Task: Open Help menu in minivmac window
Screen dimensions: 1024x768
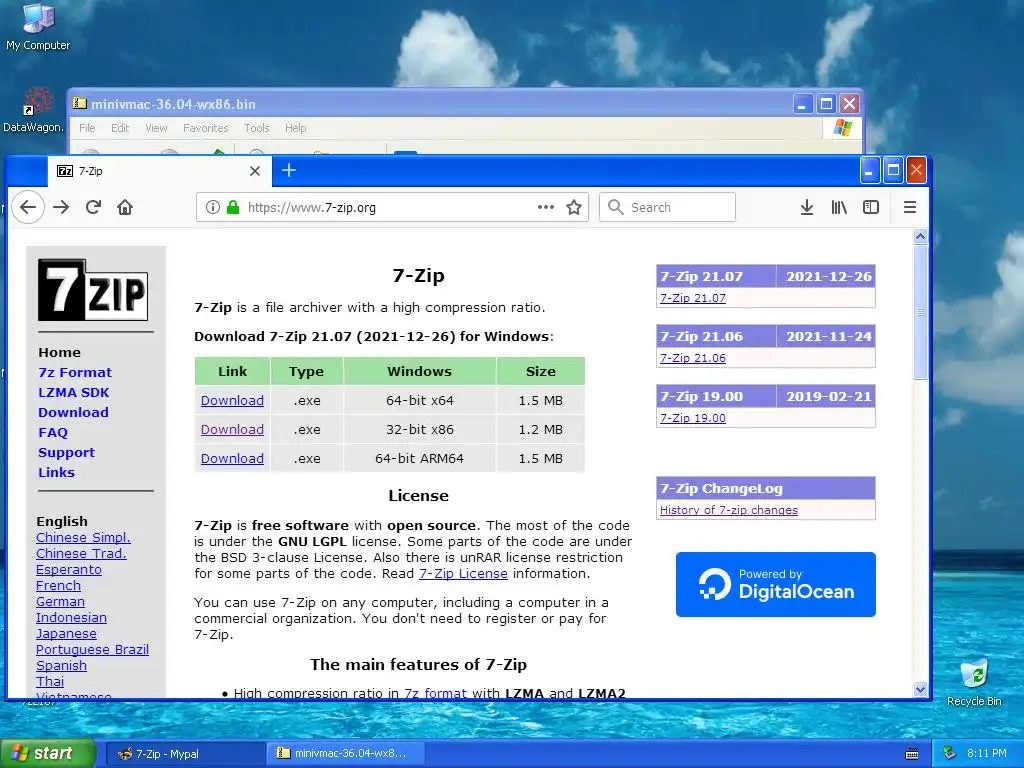Action: pos(295,128)
